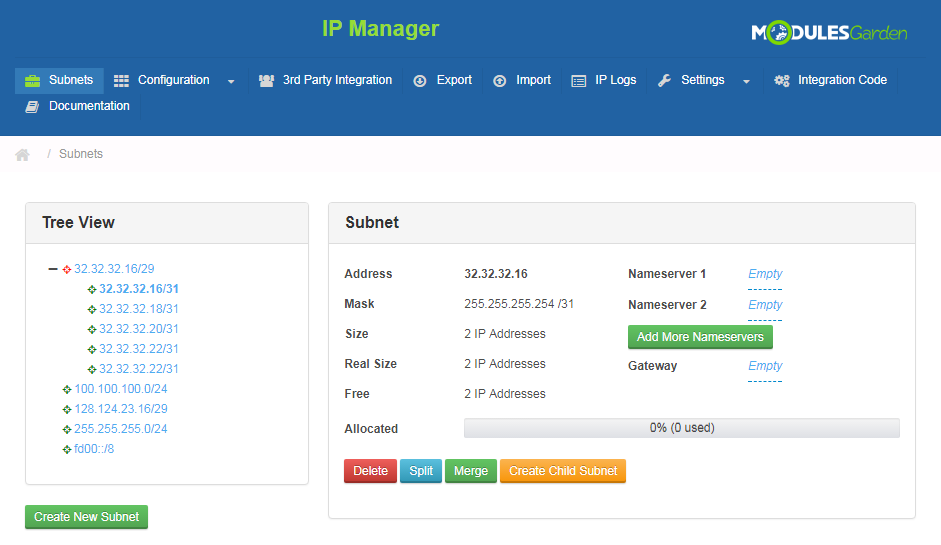Viewport: 941px width, 545px height.
Task: Click the IP Logs list icon
Action: click(579, 81)
